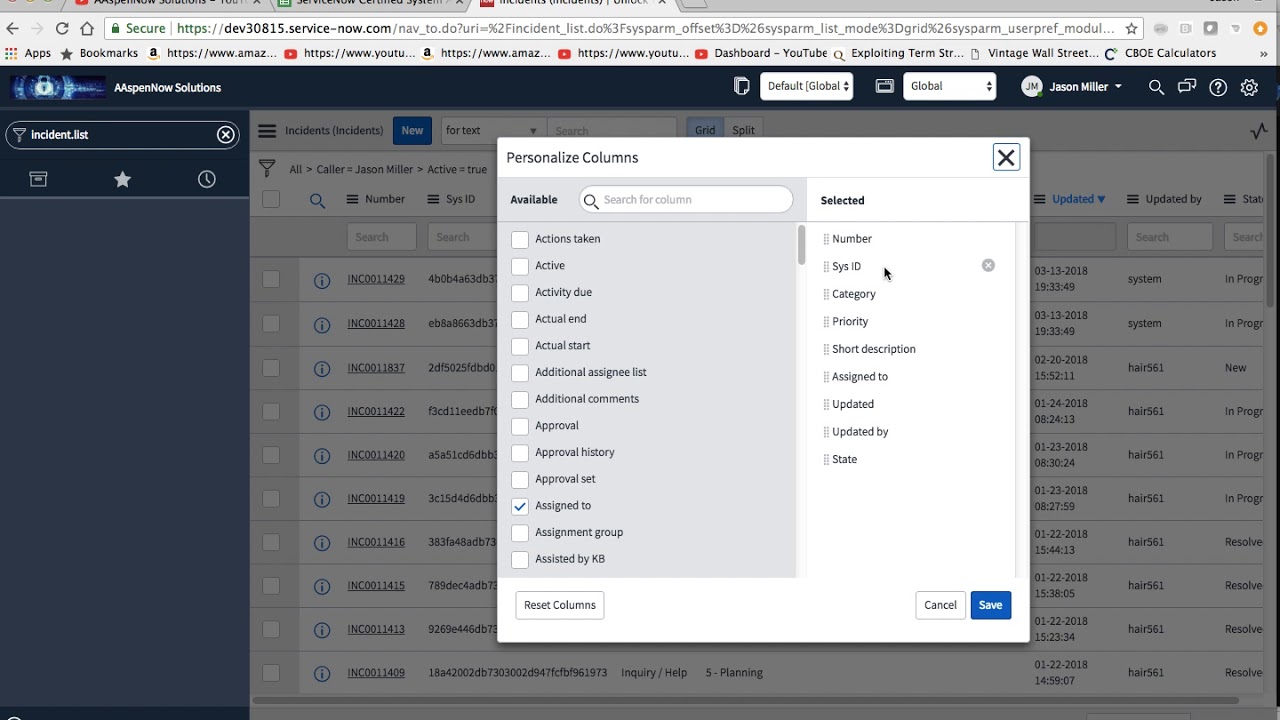Image resolution: width=1280 pixels, height=720 pixels.
Task: Click filter navigator incident.list field
Action: [122, 134]
